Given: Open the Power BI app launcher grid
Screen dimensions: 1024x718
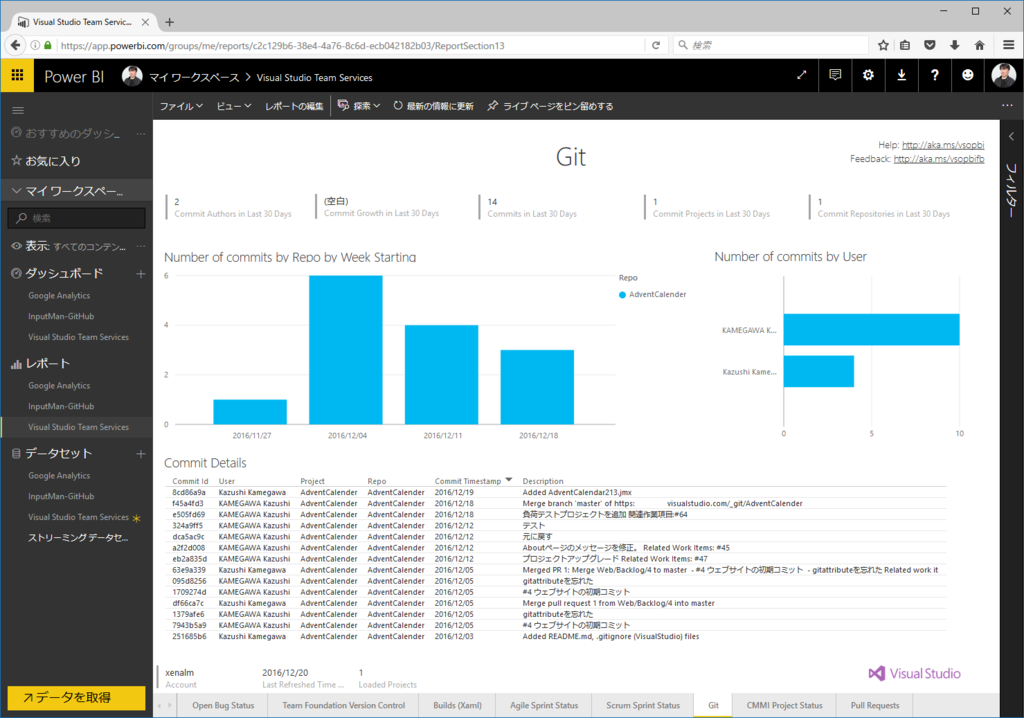Looking at the screenshot, I should 18,76.
